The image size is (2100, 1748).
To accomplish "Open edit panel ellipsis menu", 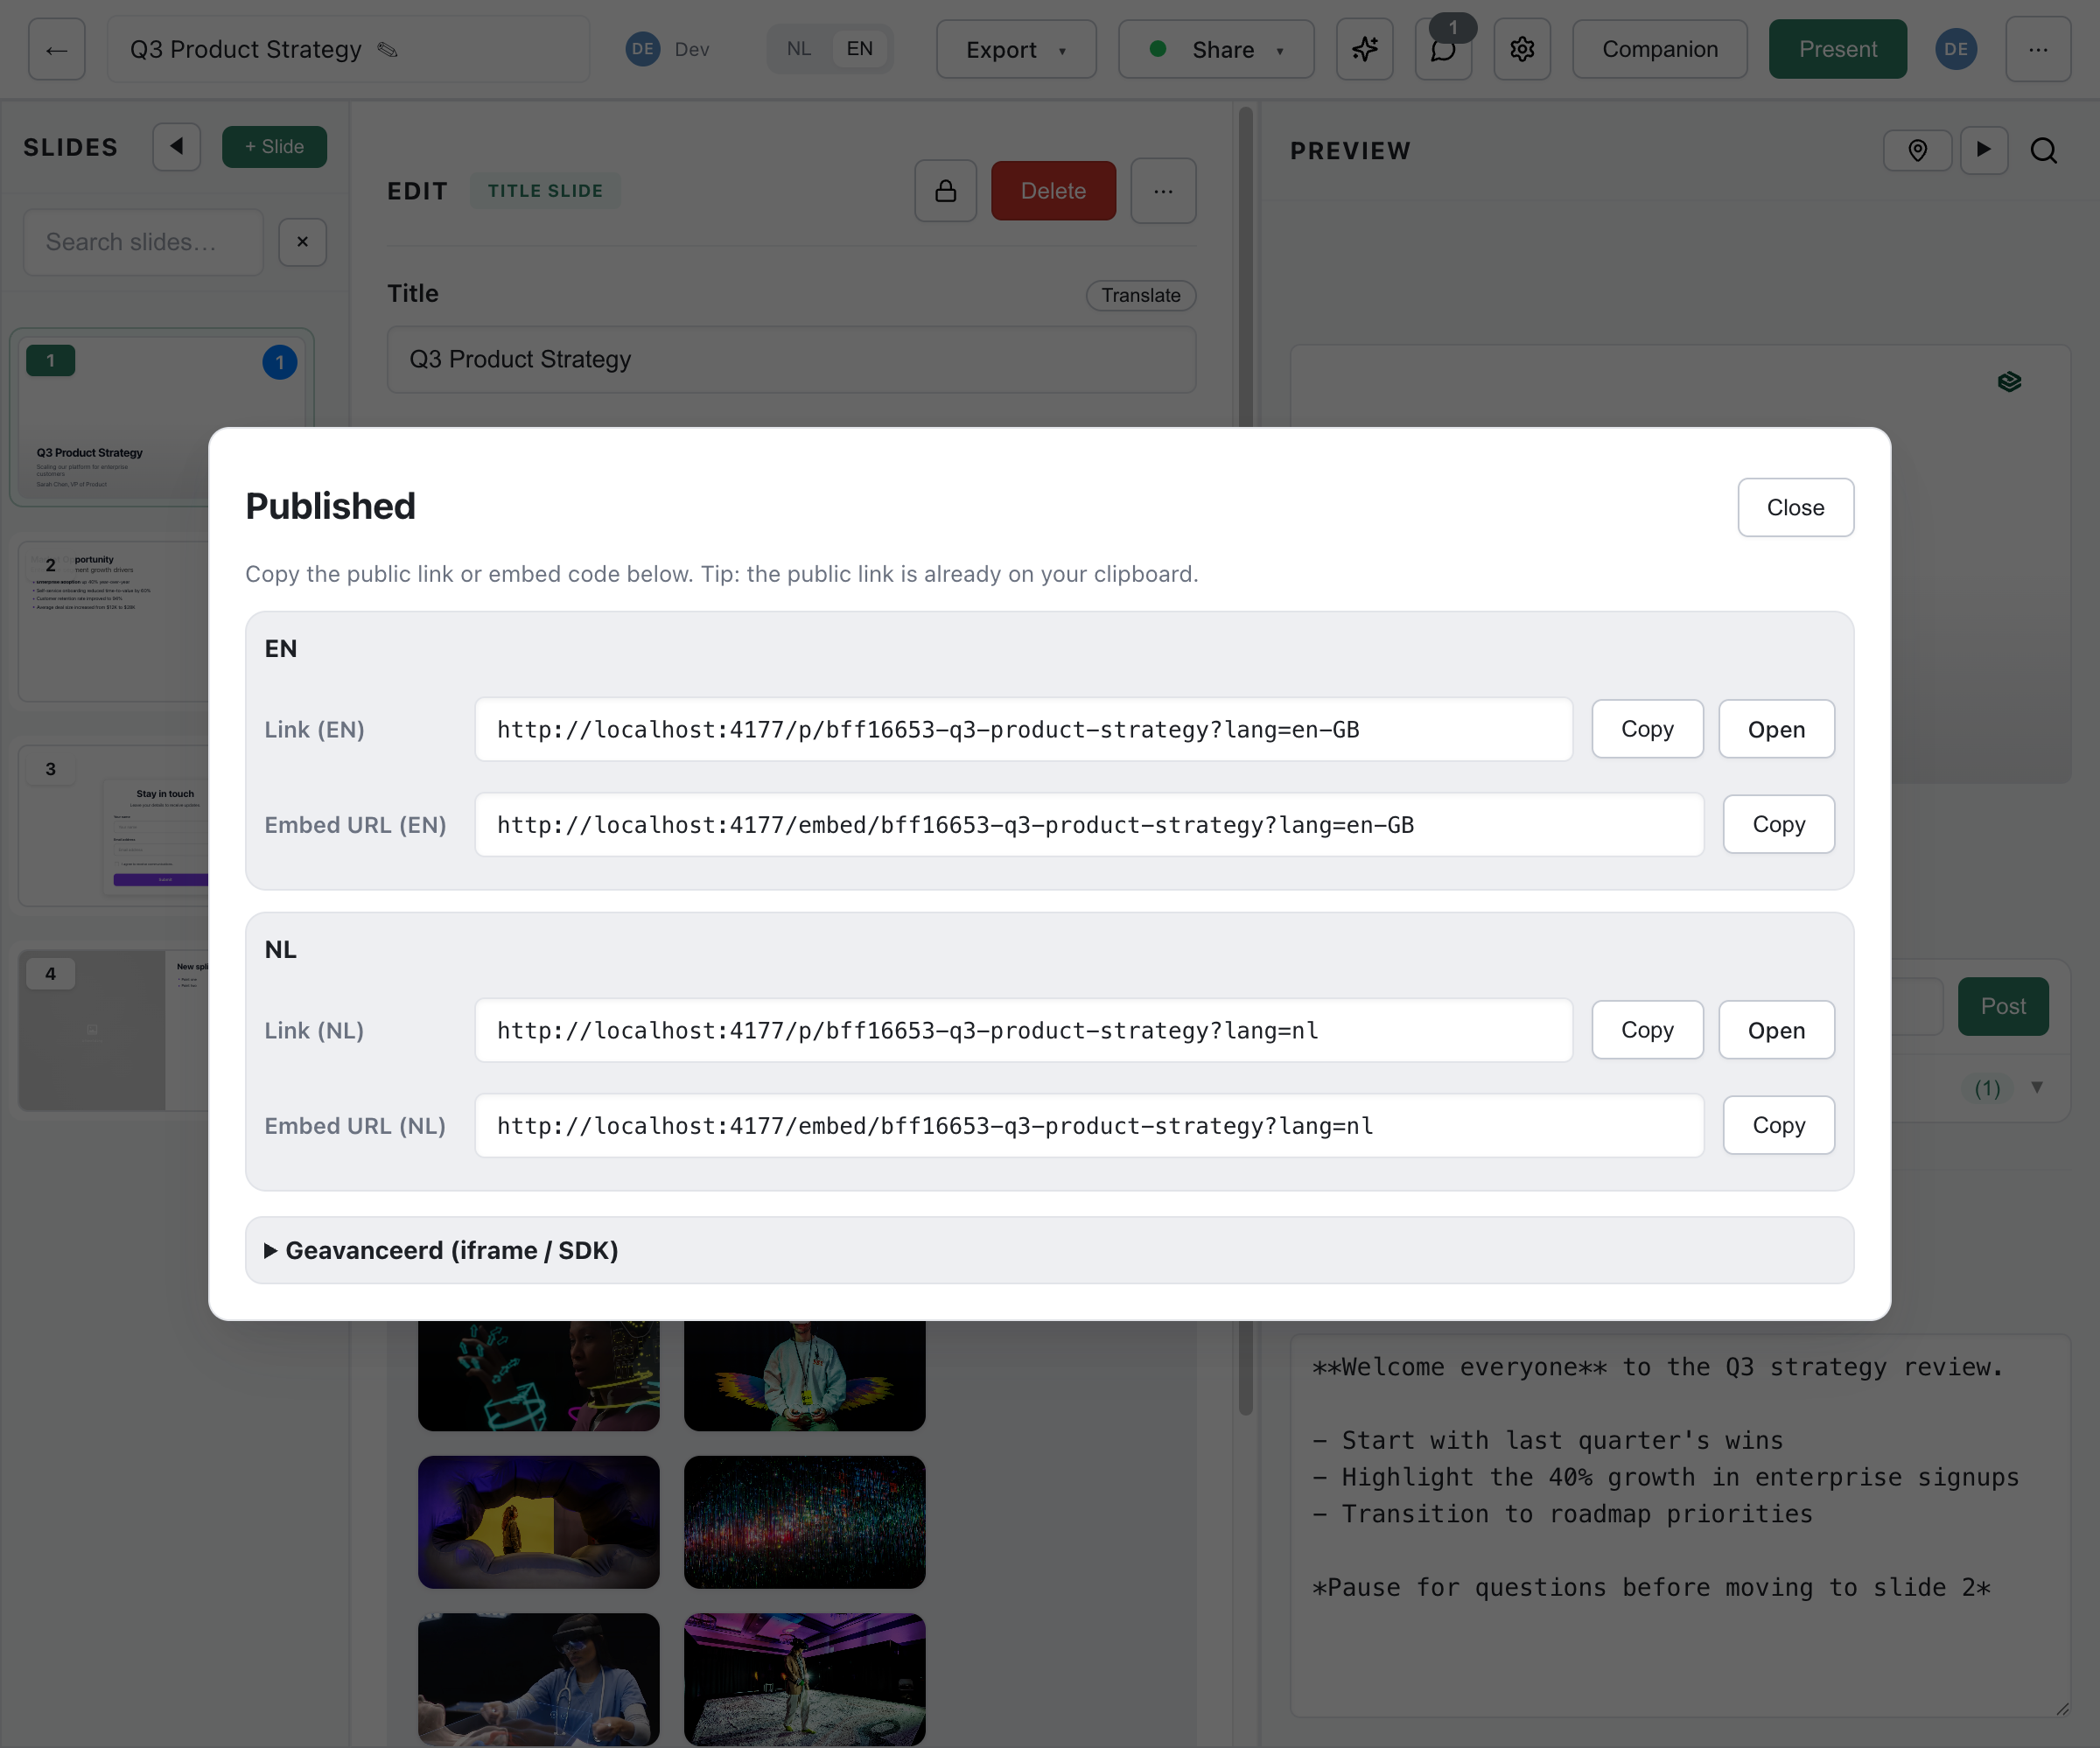I will pyautogui.click(x=1163, y=190).
